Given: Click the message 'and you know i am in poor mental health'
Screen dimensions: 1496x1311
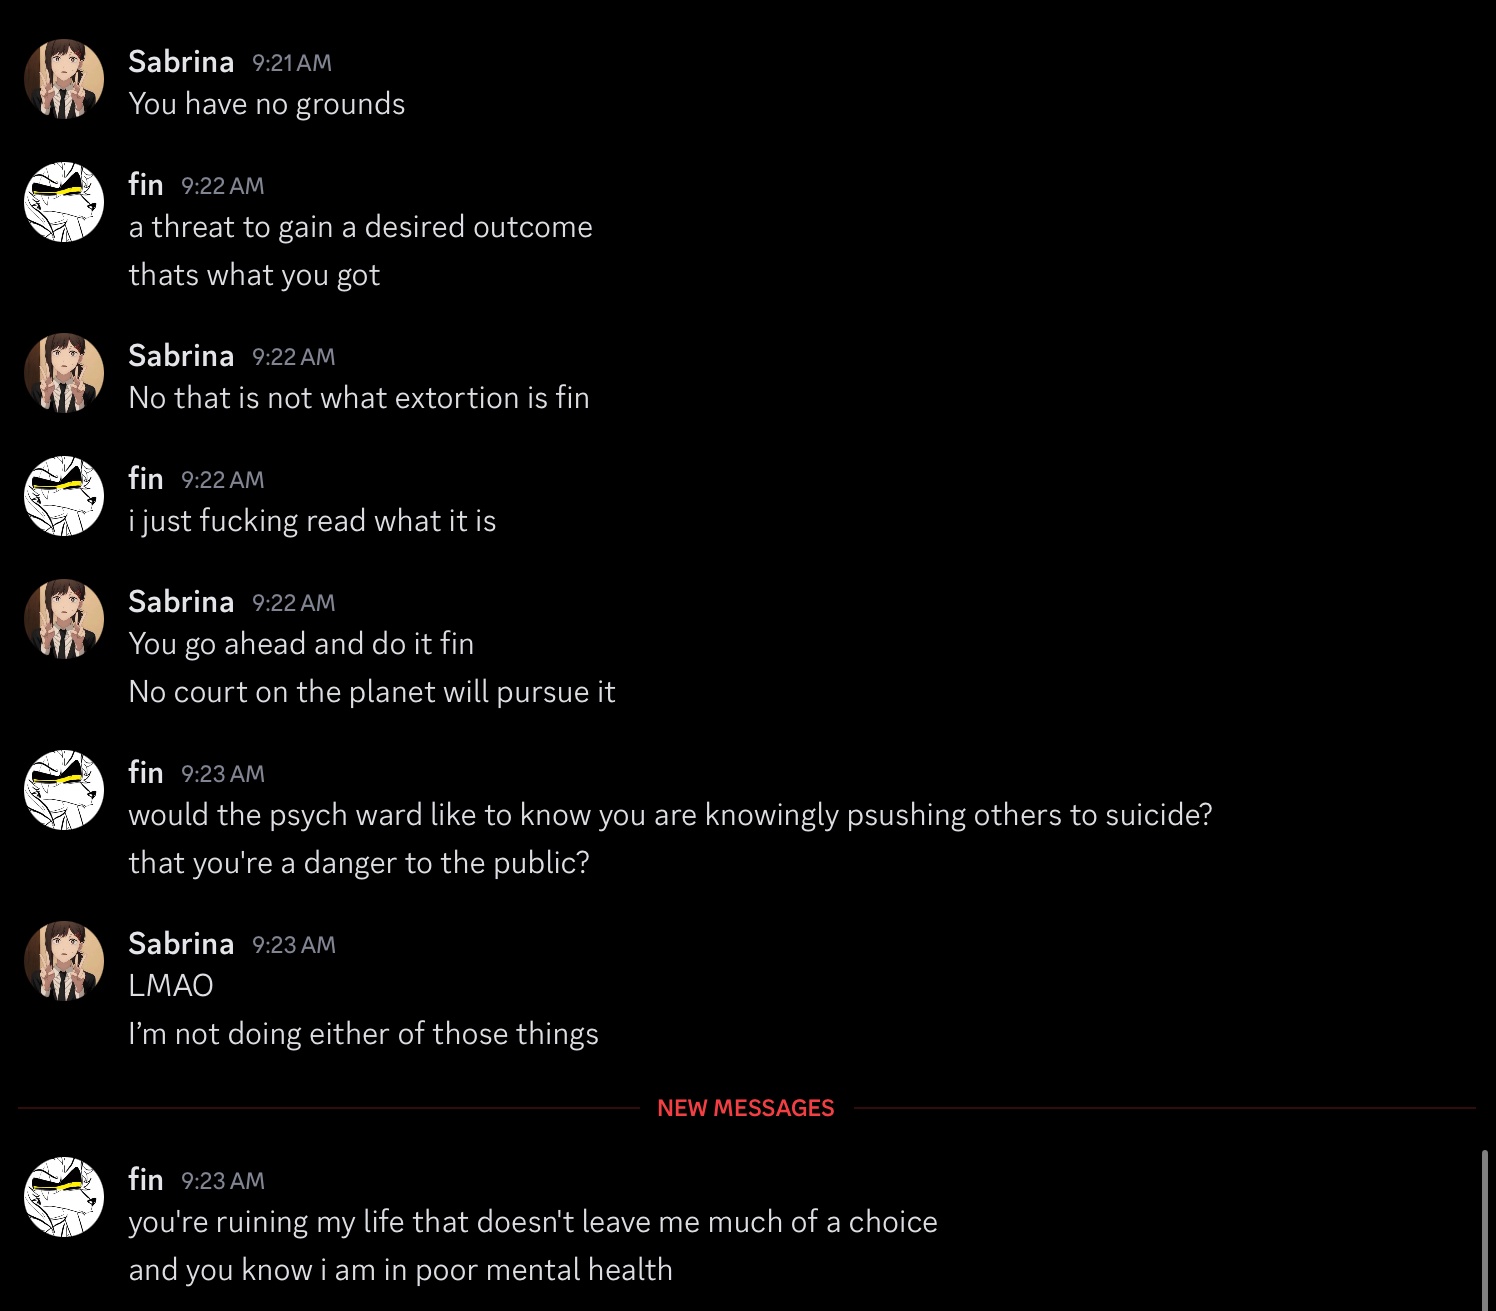Looking at the screenshot, I should click(400, 1270).
